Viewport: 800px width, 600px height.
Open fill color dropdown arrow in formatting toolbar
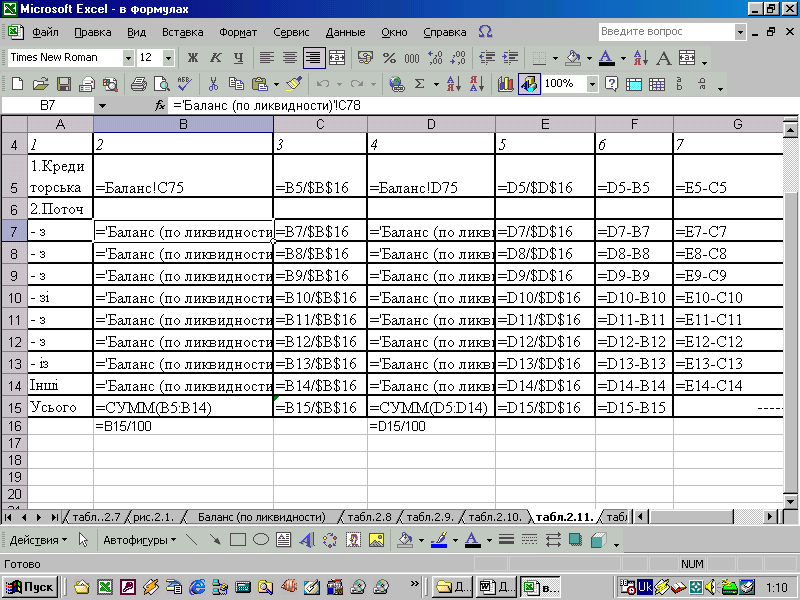(x=589, y=58)
